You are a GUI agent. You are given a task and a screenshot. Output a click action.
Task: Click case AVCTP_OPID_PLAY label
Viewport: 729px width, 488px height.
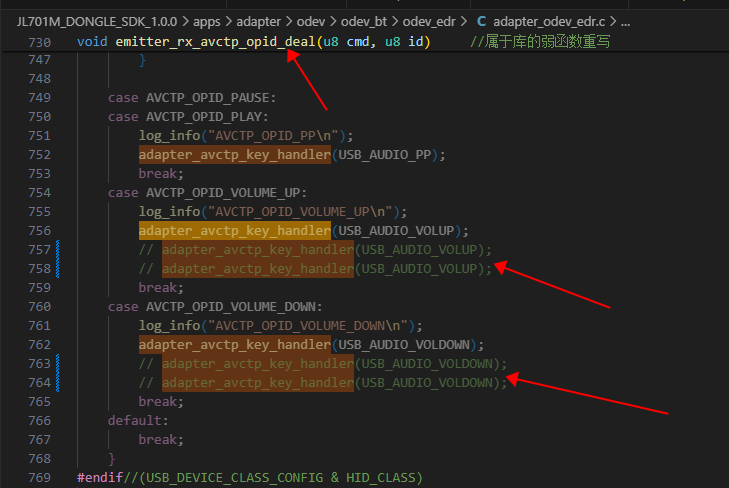[x=188, y=117]
